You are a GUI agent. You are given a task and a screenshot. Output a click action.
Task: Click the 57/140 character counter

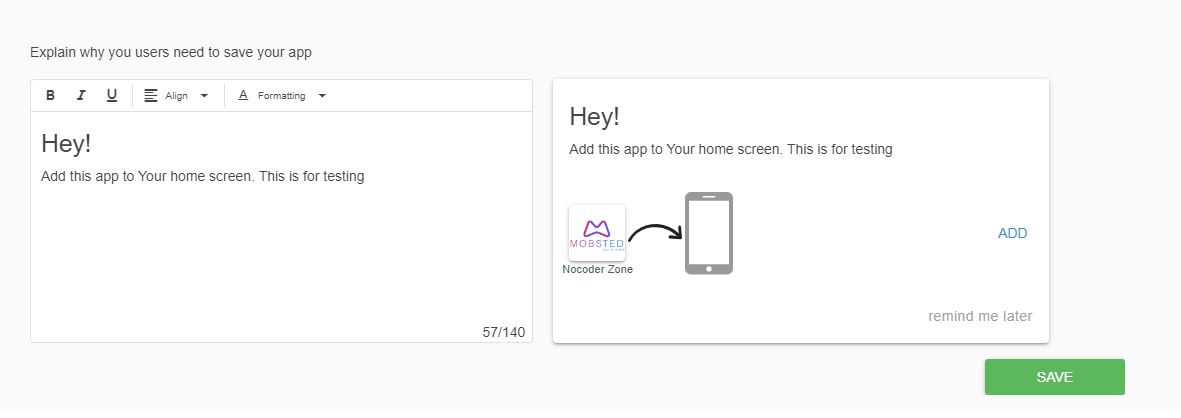tap(503, 332)
